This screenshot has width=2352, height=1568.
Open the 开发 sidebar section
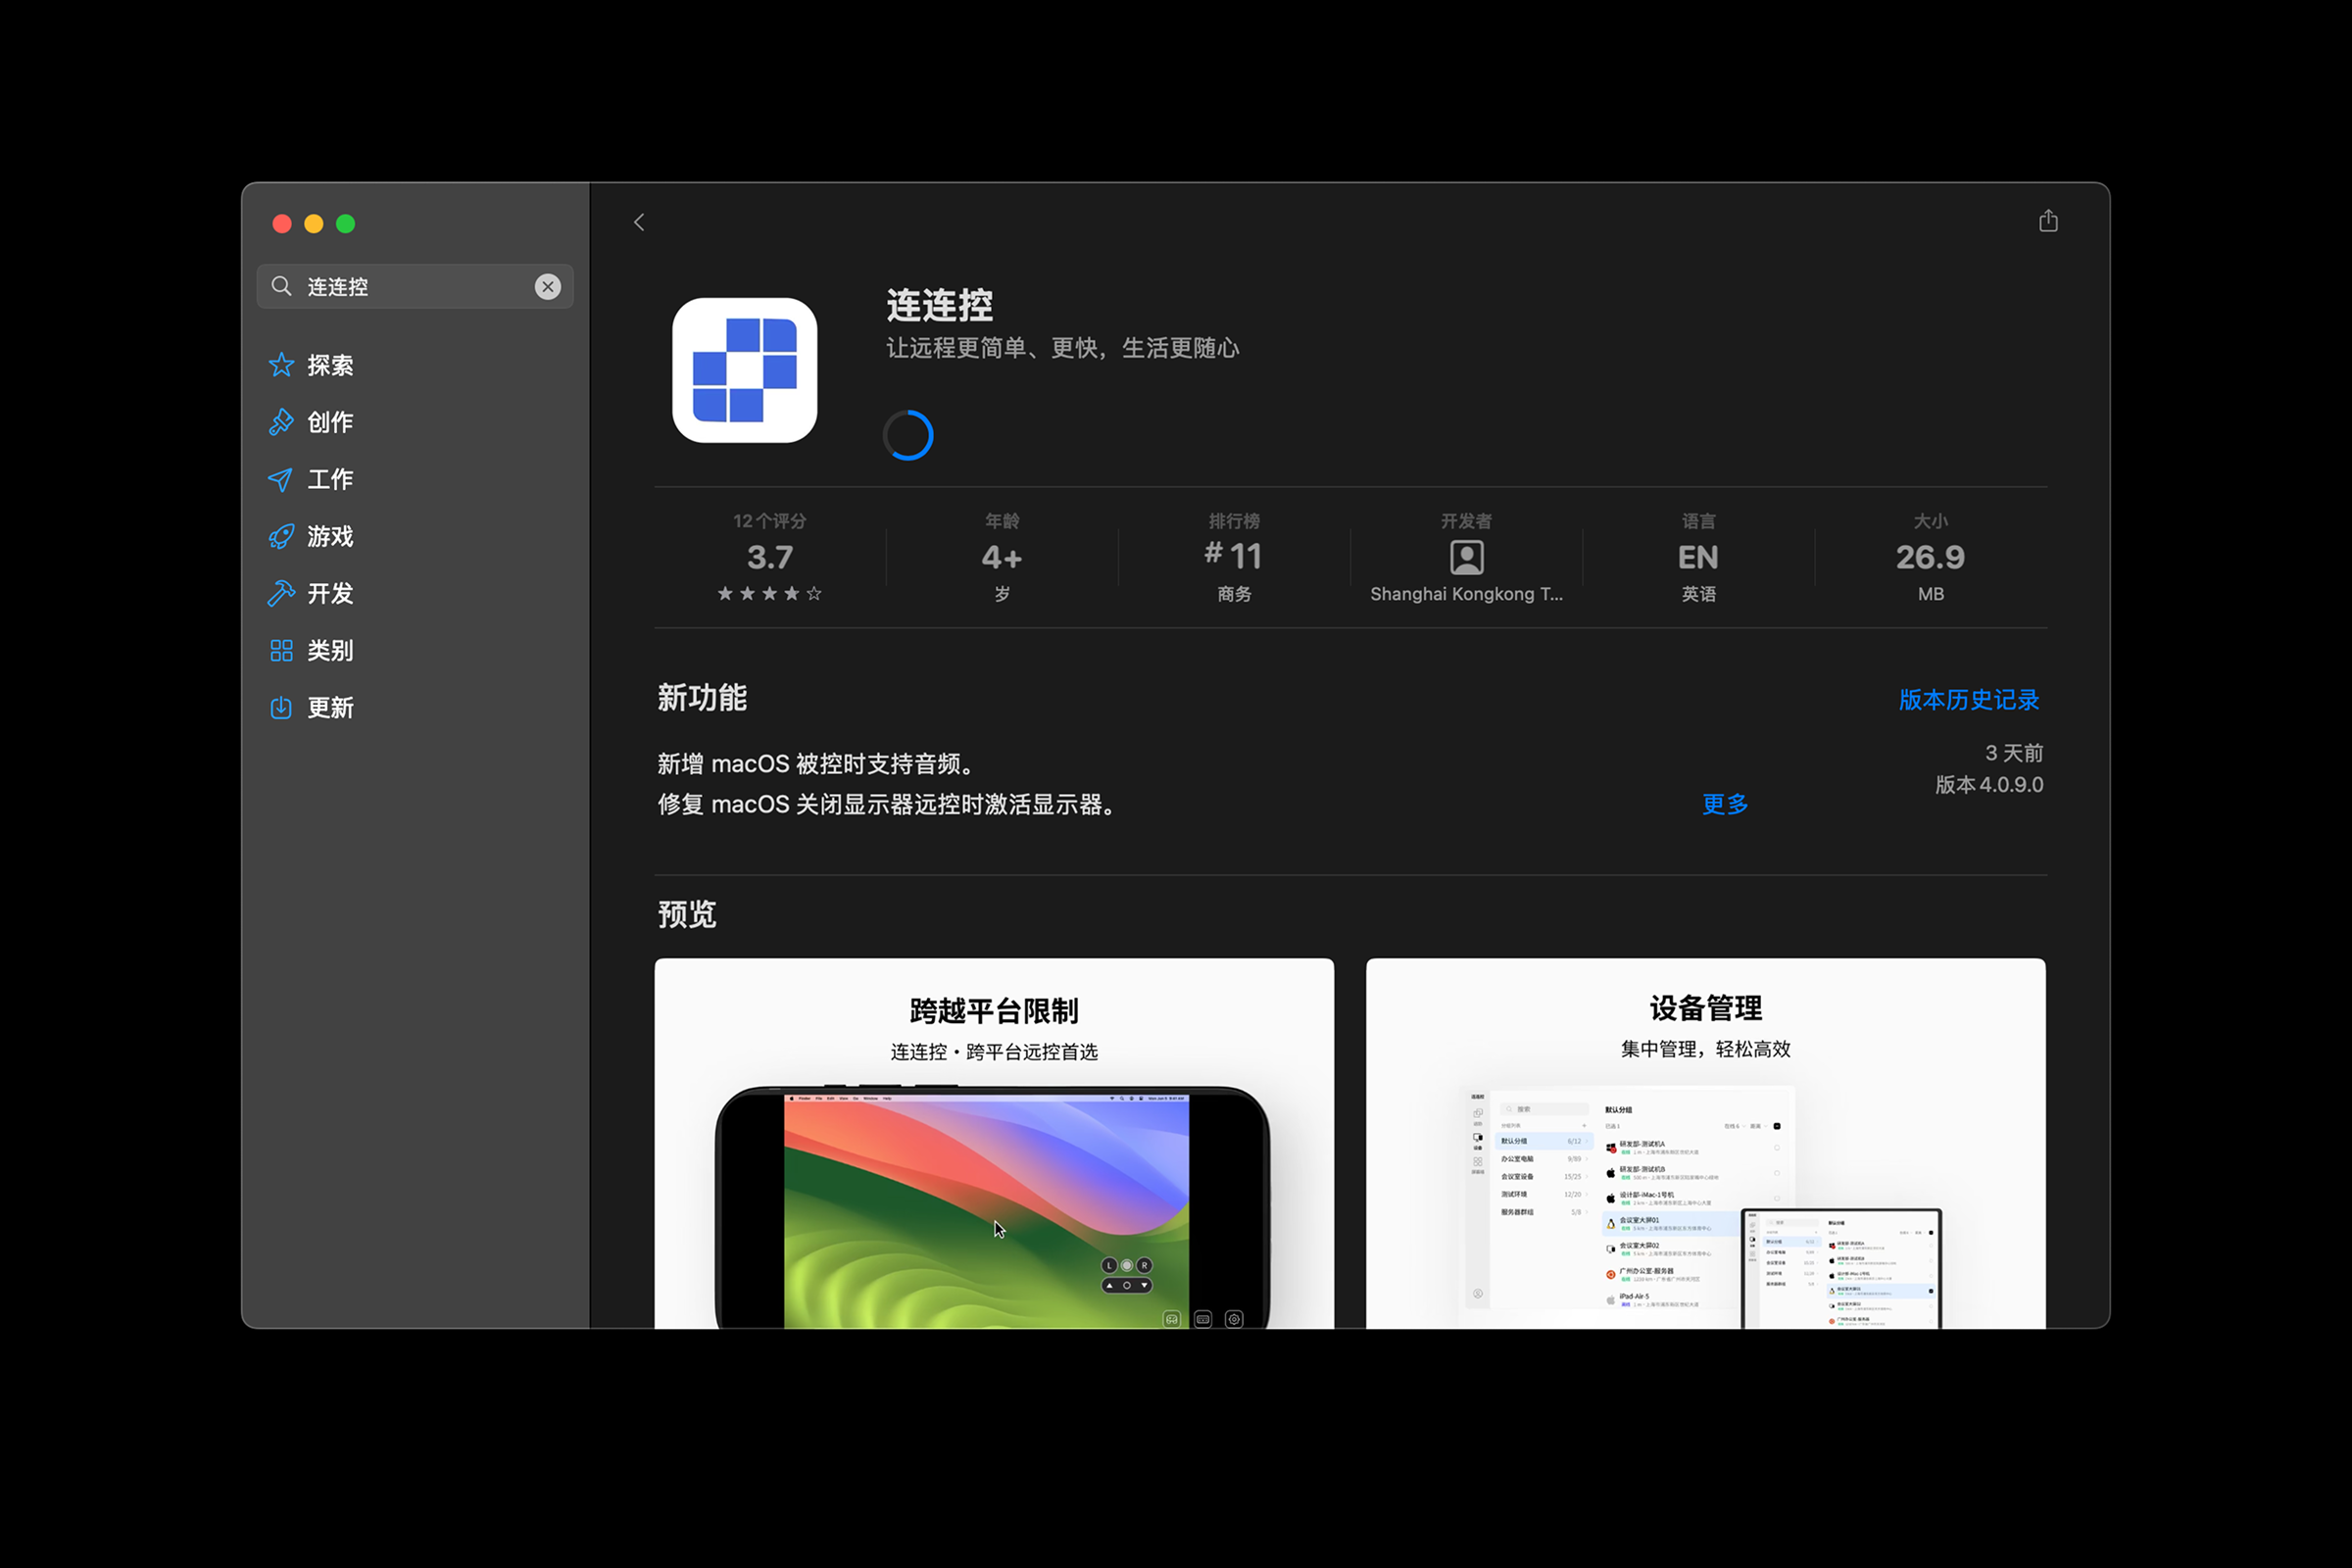click(x=415, y=593)
